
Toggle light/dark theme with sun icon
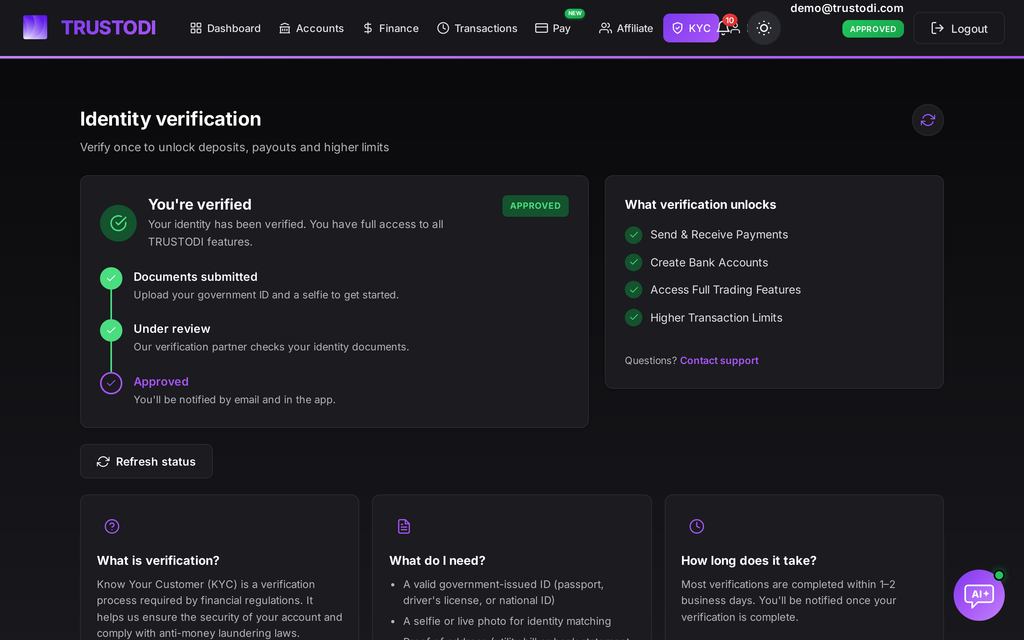point(763,28)
